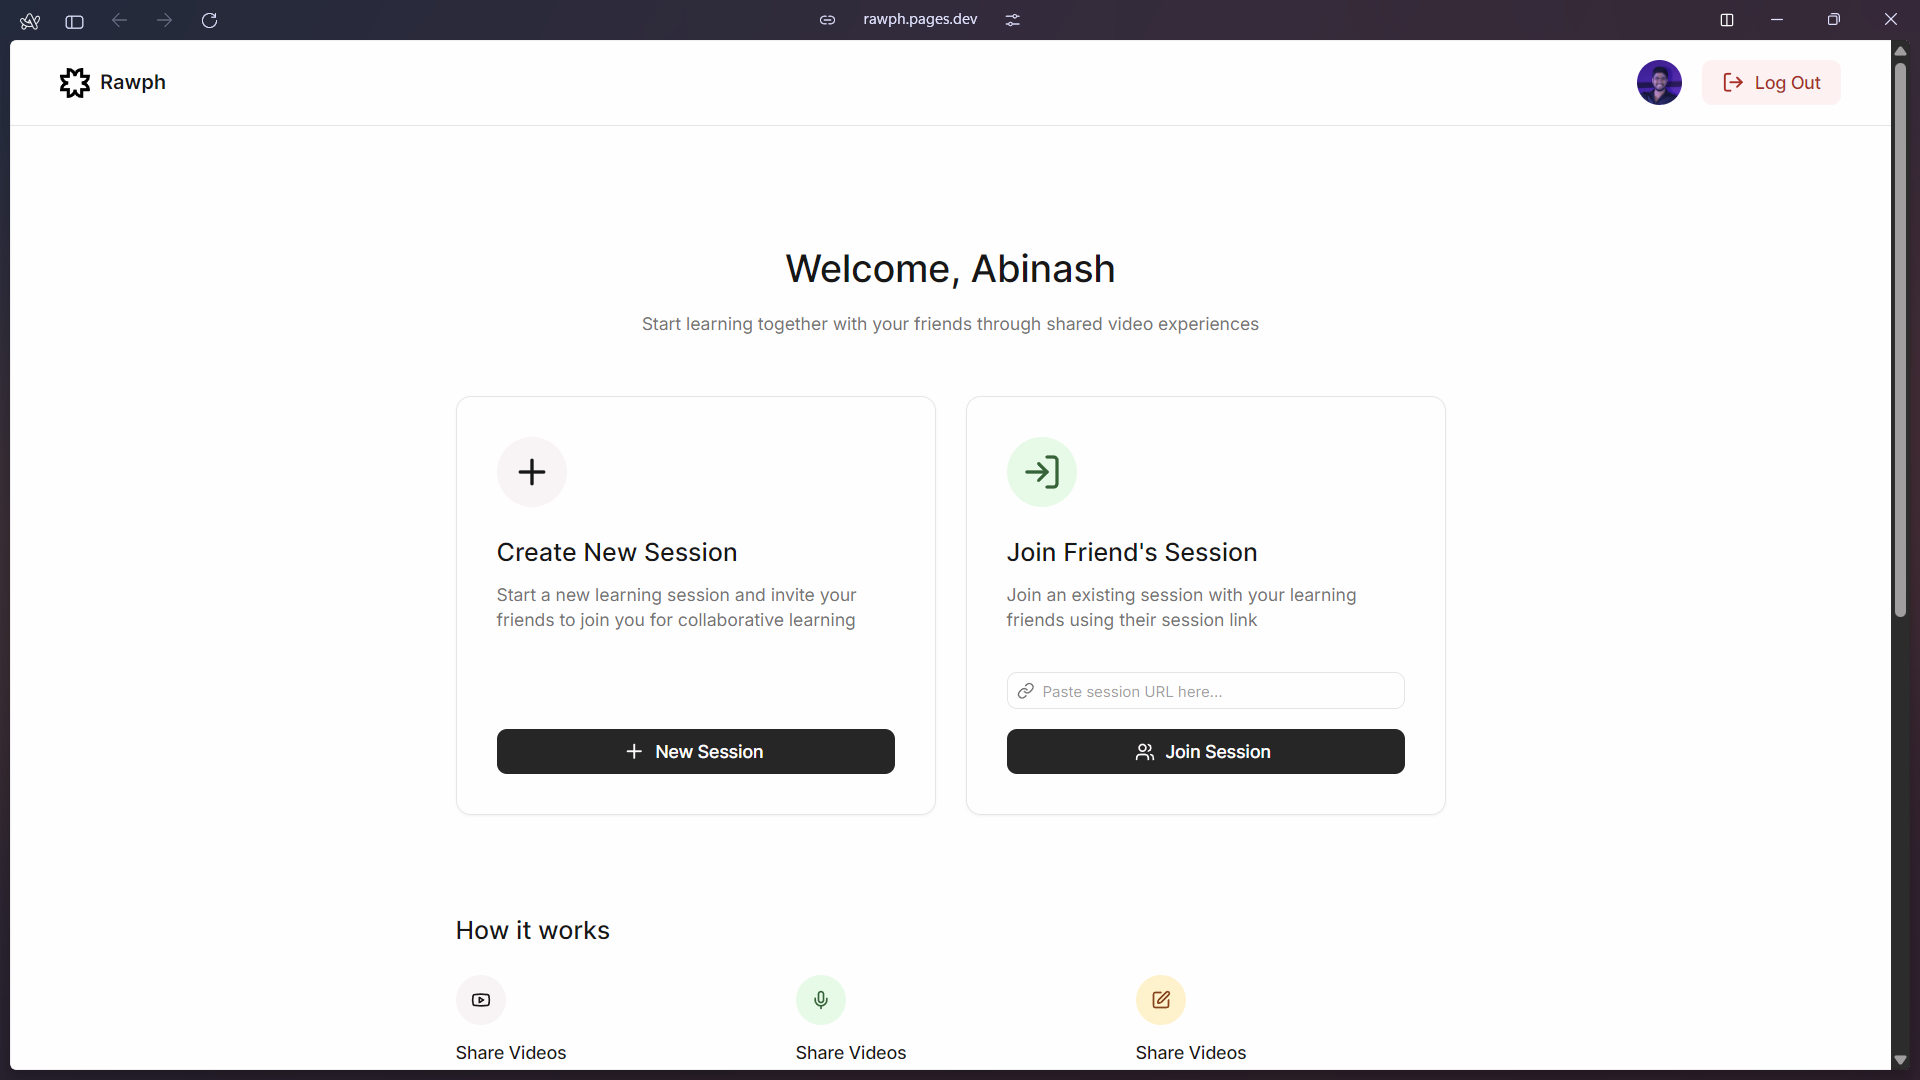This screenshot has height=1080, width=1920.
Task: Click the browser refresh icon
Action: pos(210,19)
